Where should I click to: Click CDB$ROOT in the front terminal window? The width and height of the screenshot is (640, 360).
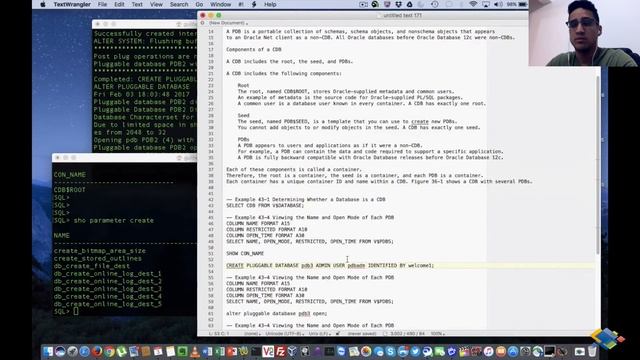click(x=69, y=190)
